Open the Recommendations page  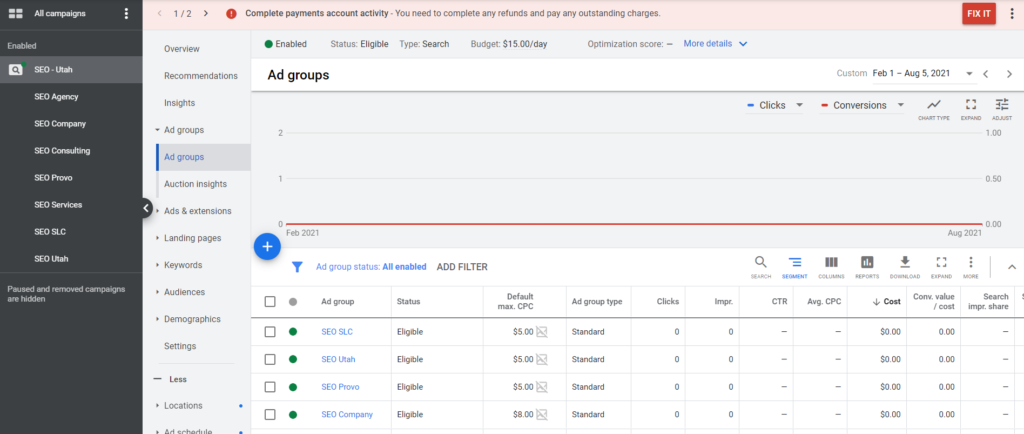tap(201, 76)
